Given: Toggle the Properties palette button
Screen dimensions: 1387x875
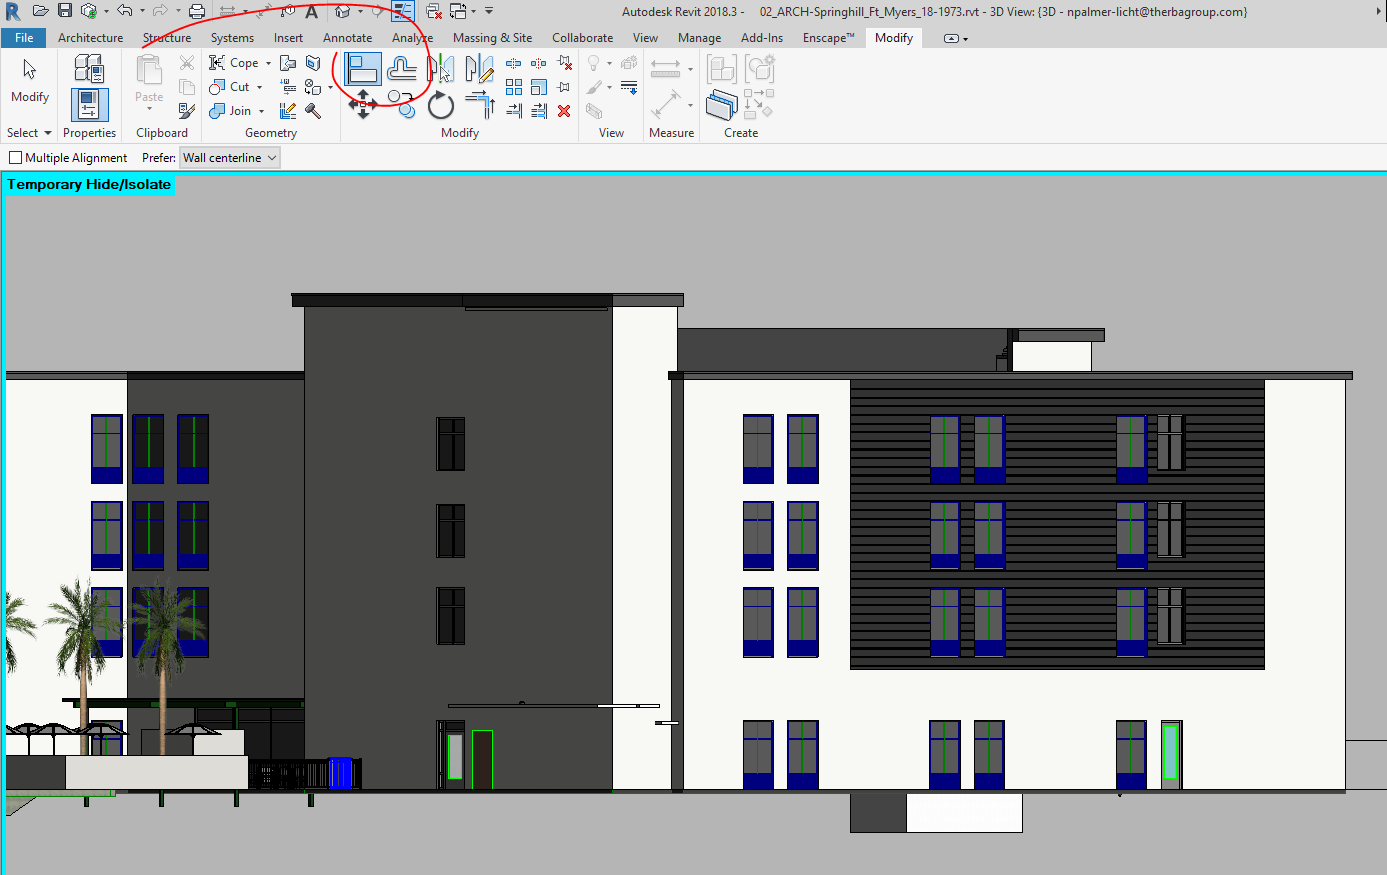Looking at the screenshot, I should pyautogui.click(x=89, y=105).
